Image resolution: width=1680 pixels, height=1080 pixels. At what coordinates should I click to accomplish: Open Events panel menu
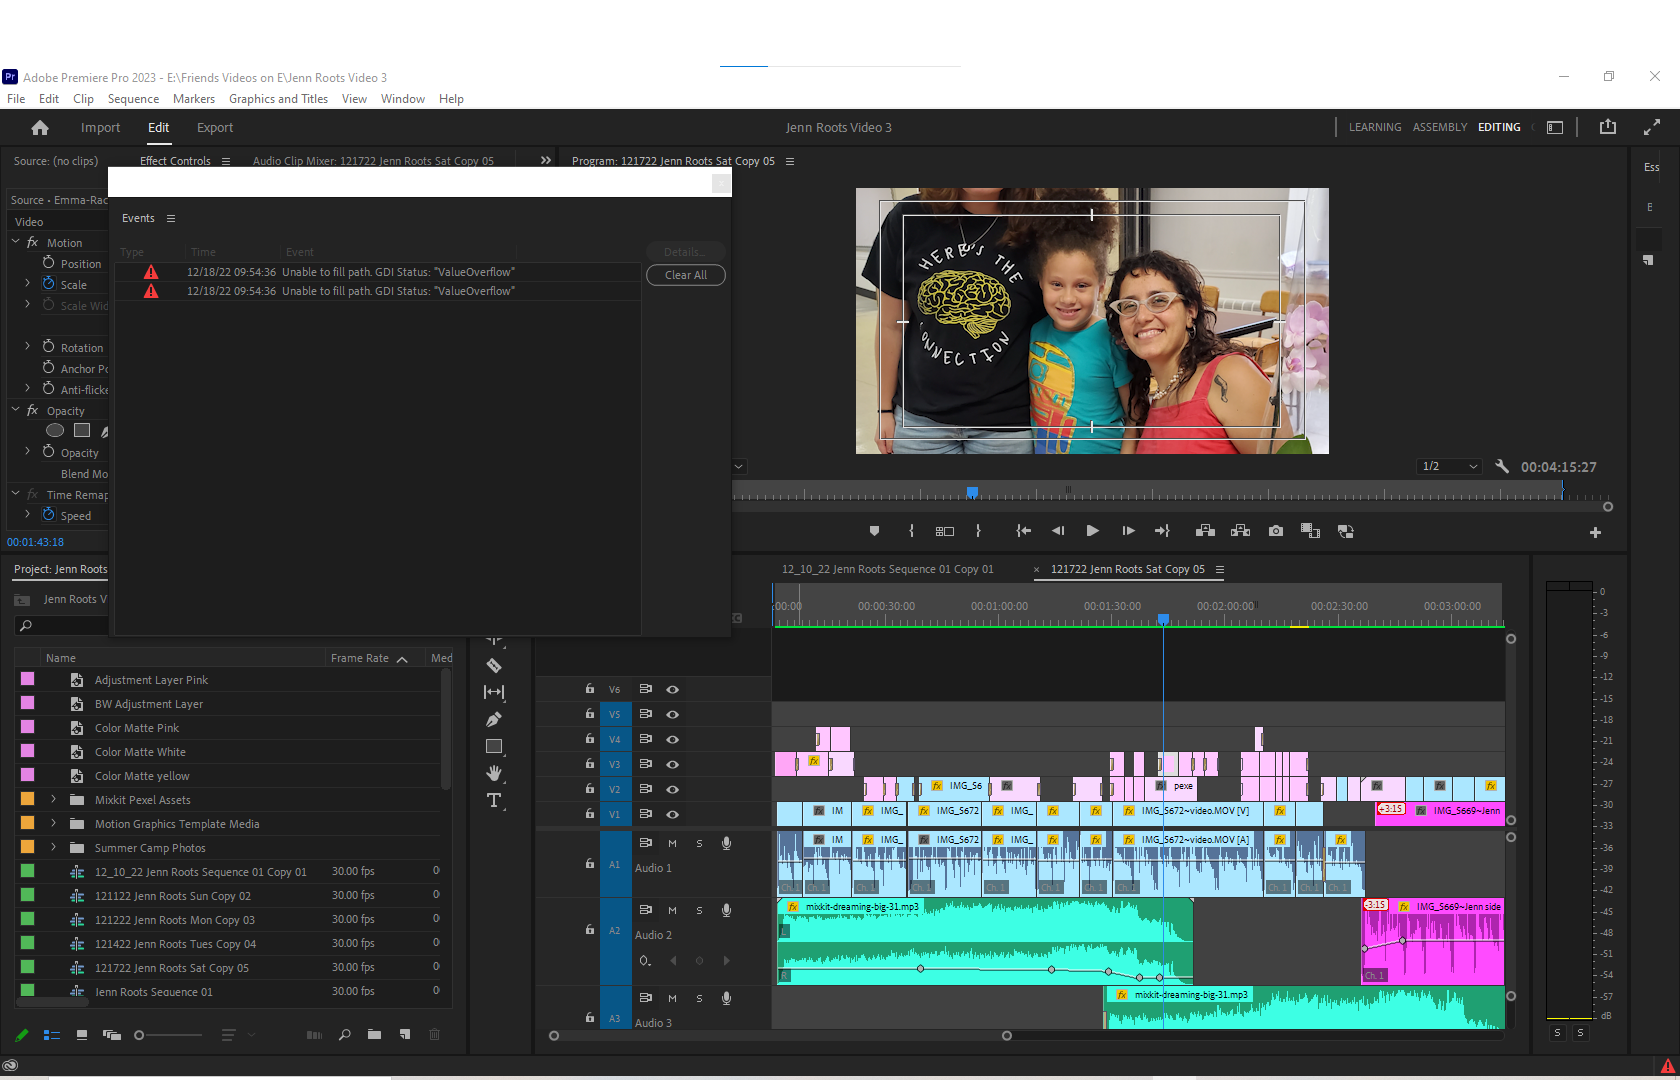171,218
